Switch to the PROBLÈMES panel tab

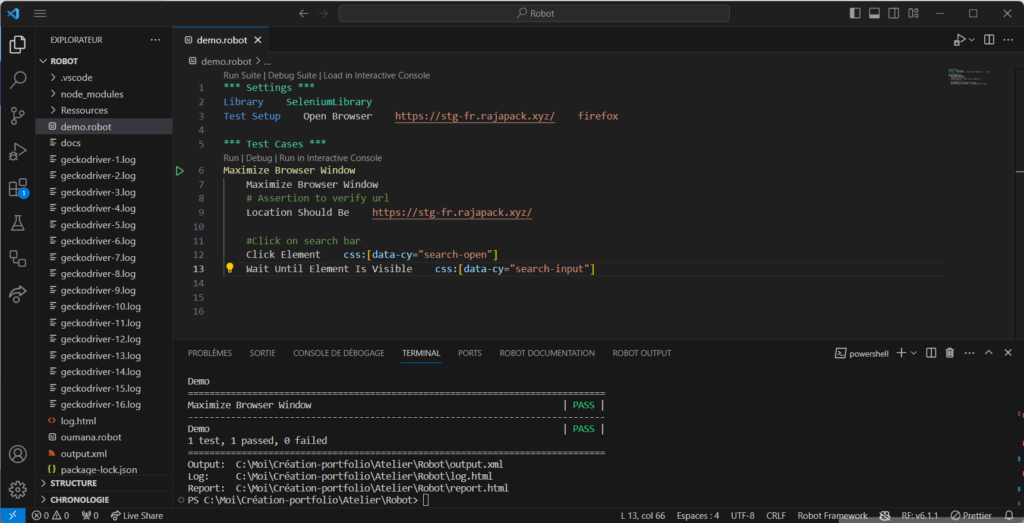click(210, 353)
